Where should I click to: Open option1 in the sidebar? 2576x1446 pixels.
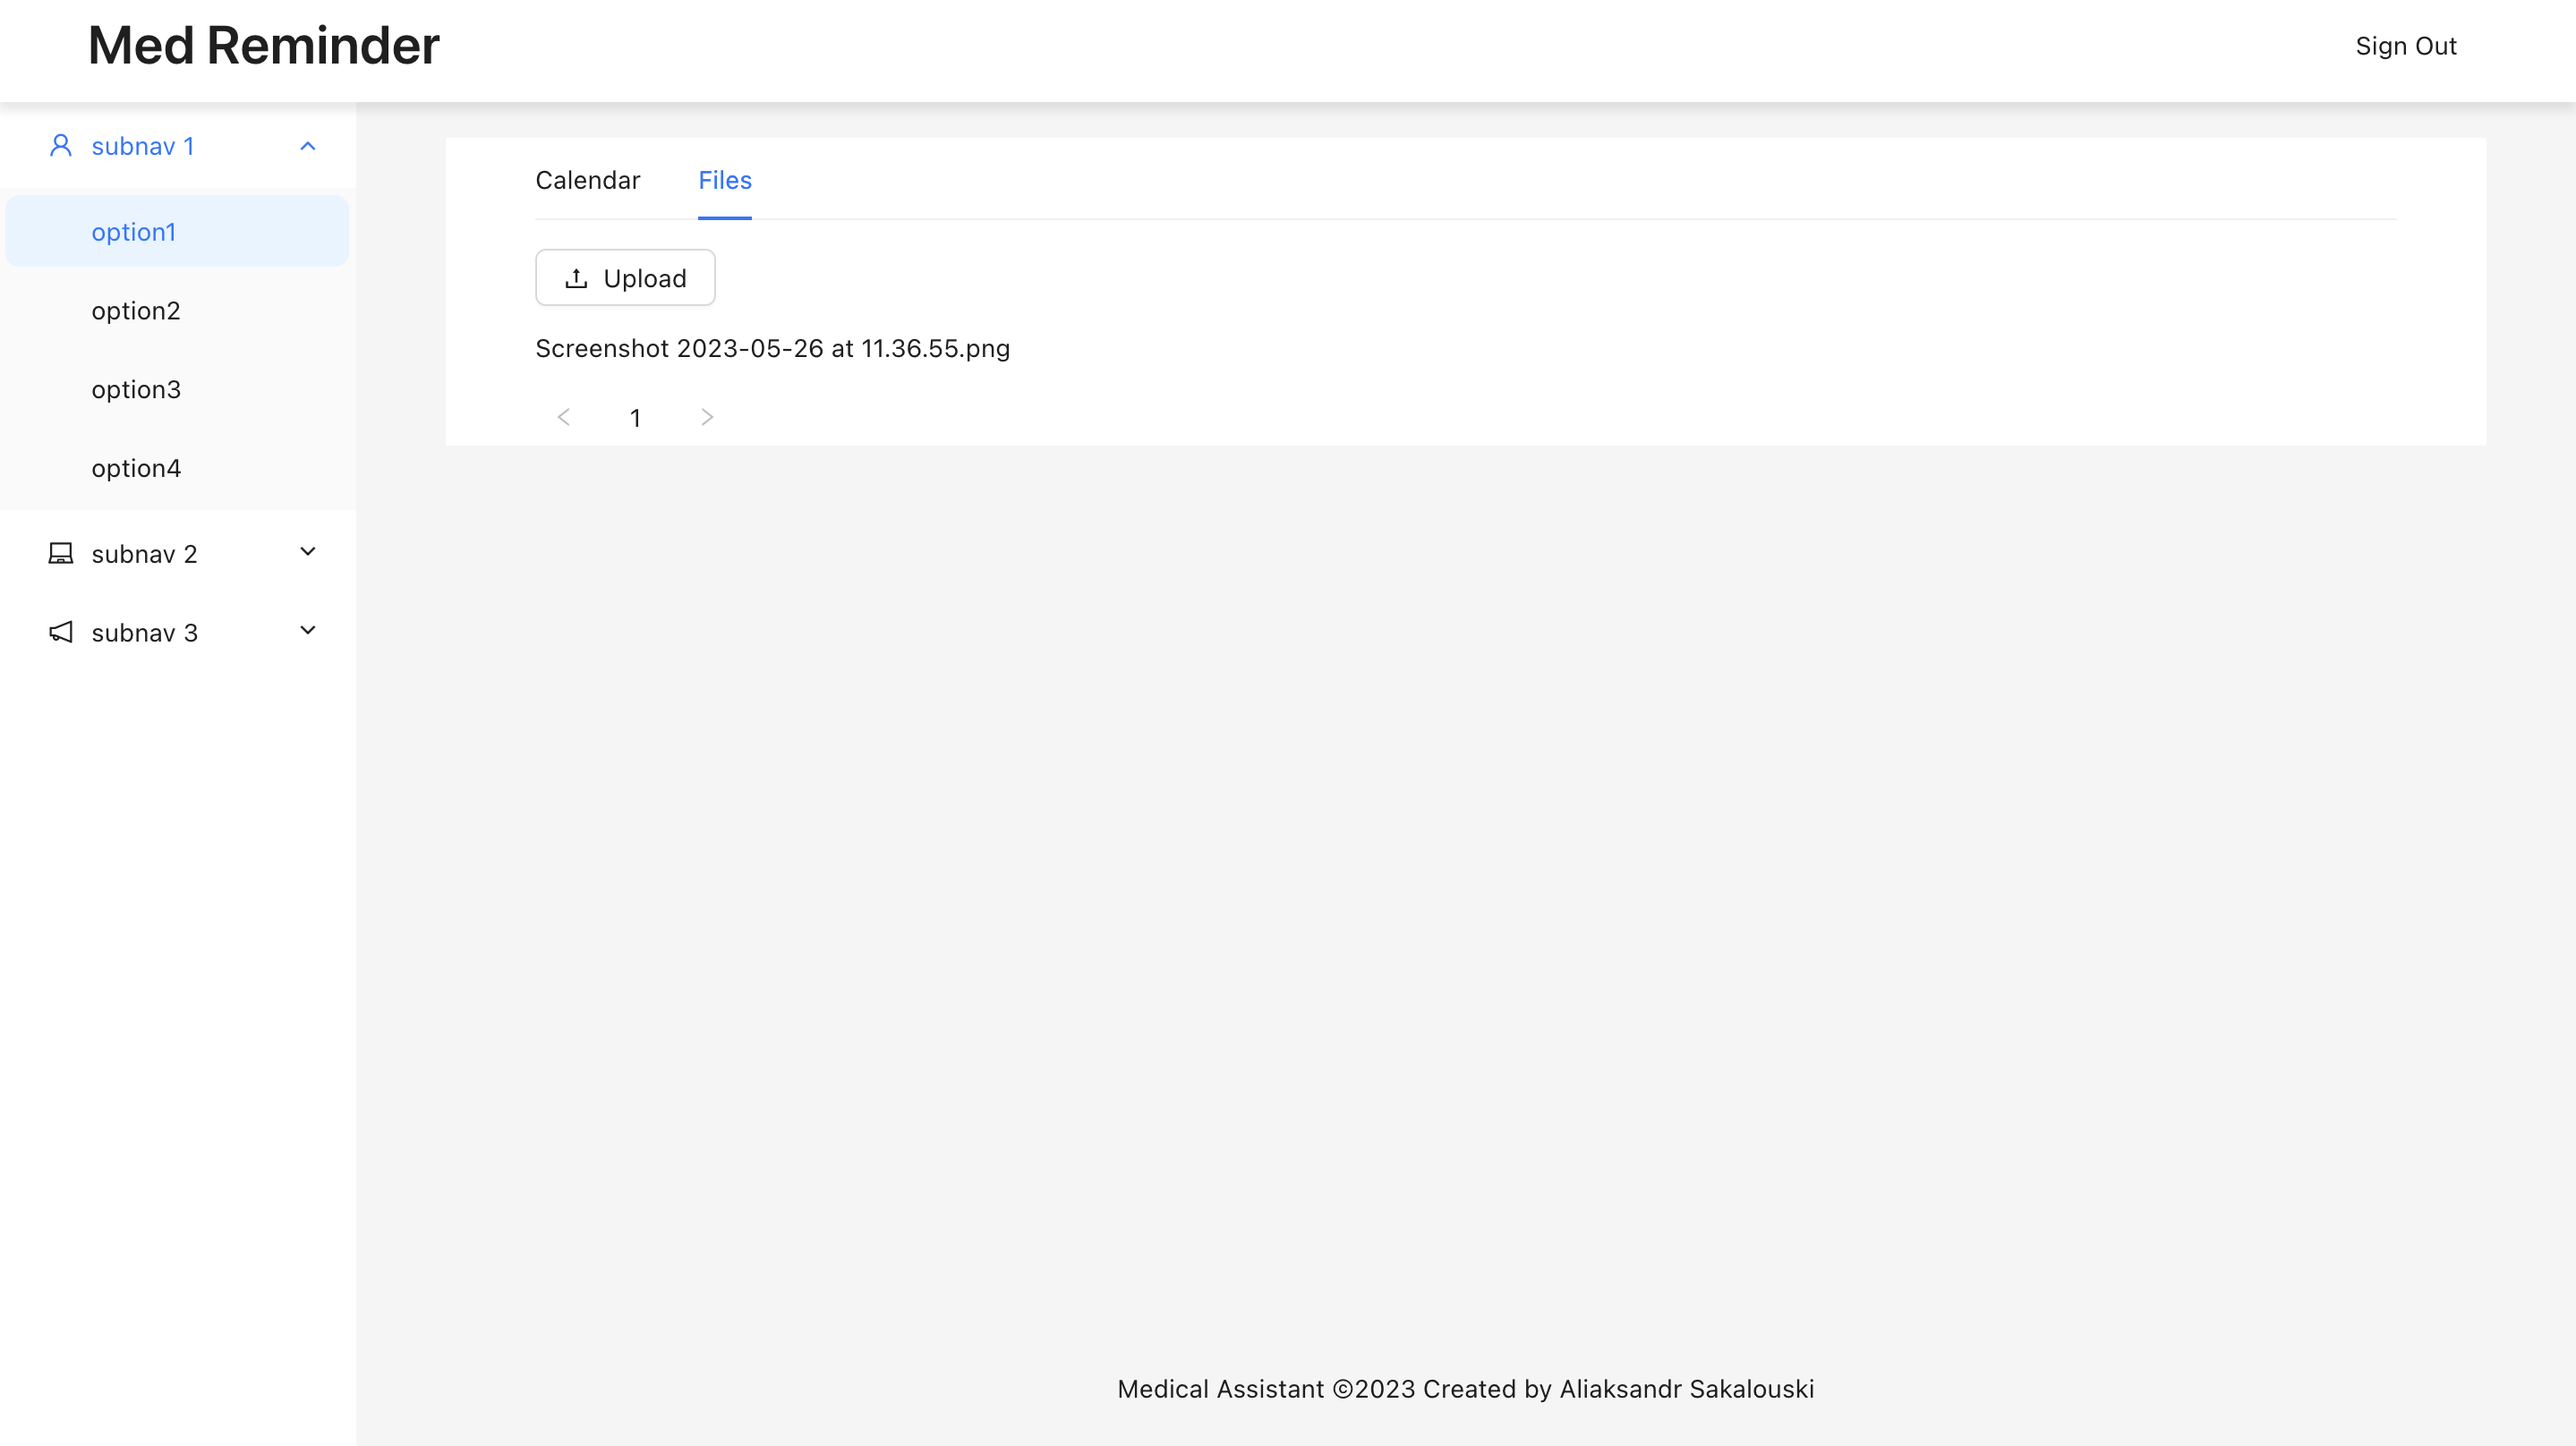[x=134, y=232]
